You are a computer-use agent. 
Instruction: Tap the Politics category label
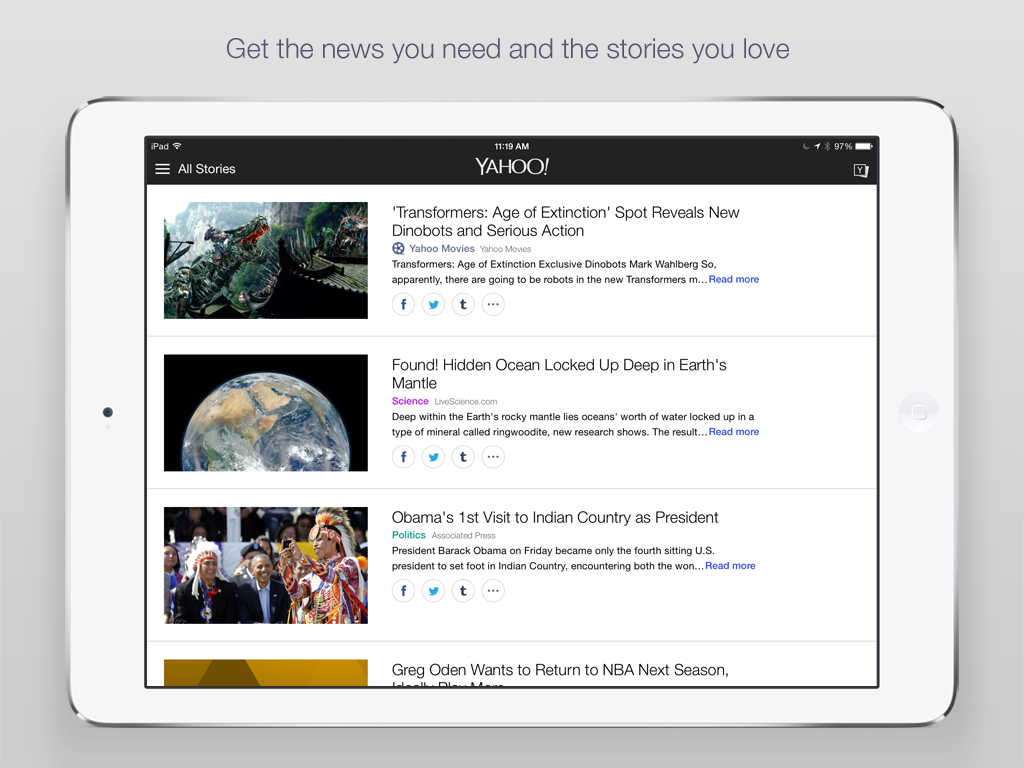coord(409,536)
